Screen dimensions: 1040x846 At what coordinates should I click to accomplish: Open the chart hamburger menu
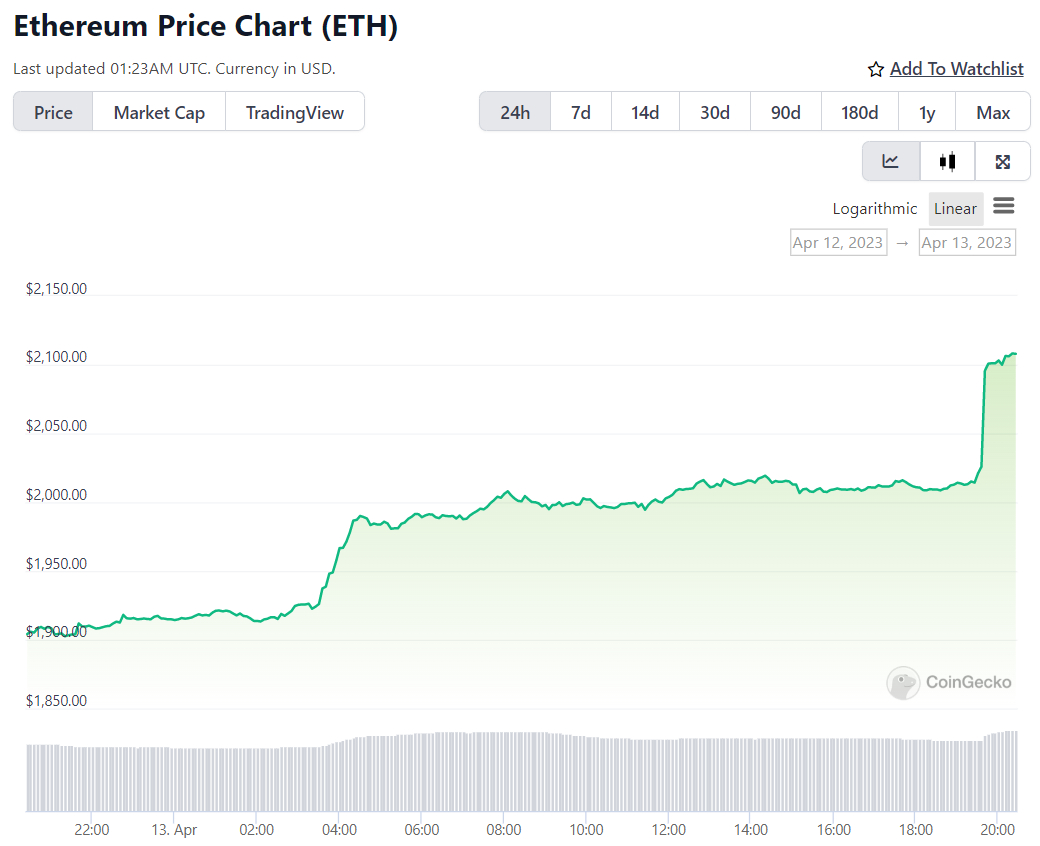click(1004, 206)
